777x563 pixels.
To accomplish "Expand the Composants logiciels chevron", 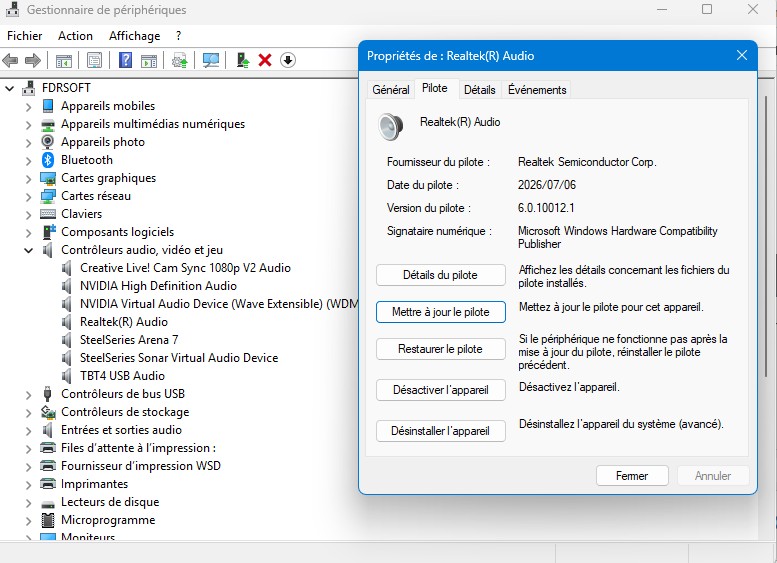I will click(x=29, y=232).
